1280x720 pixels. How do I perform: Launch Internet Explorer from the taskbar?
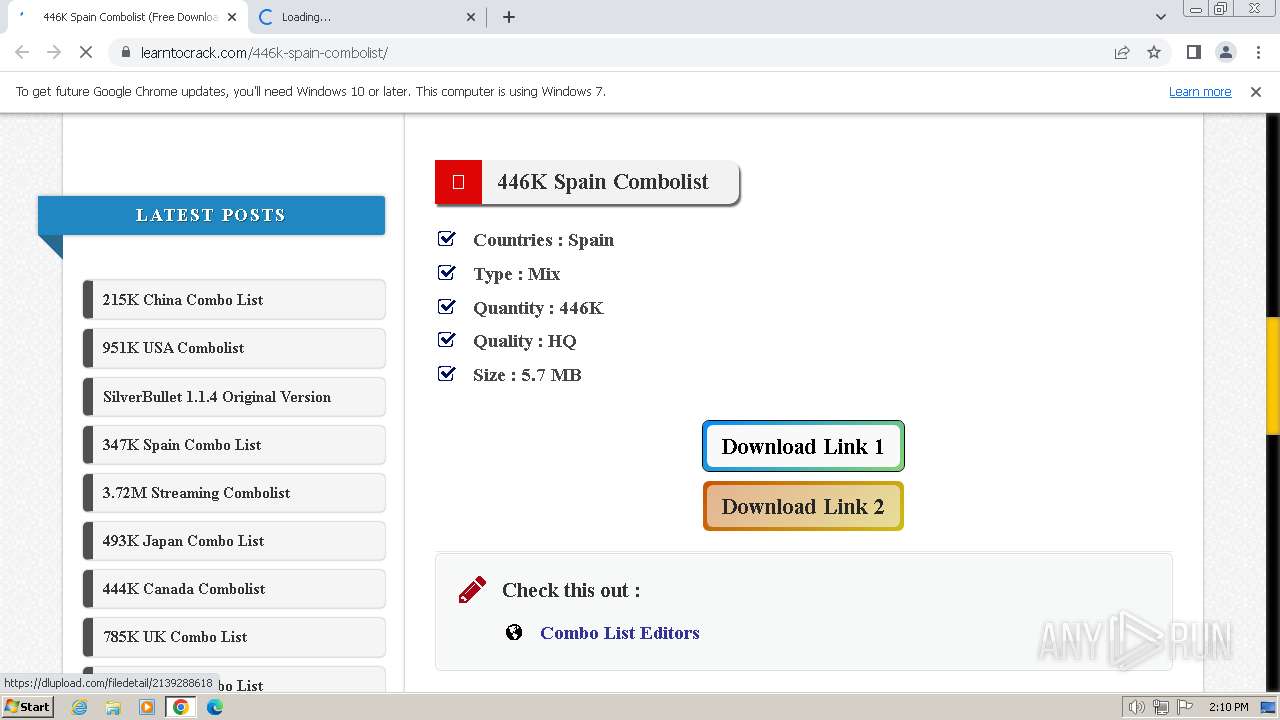[x=79, y=707]
